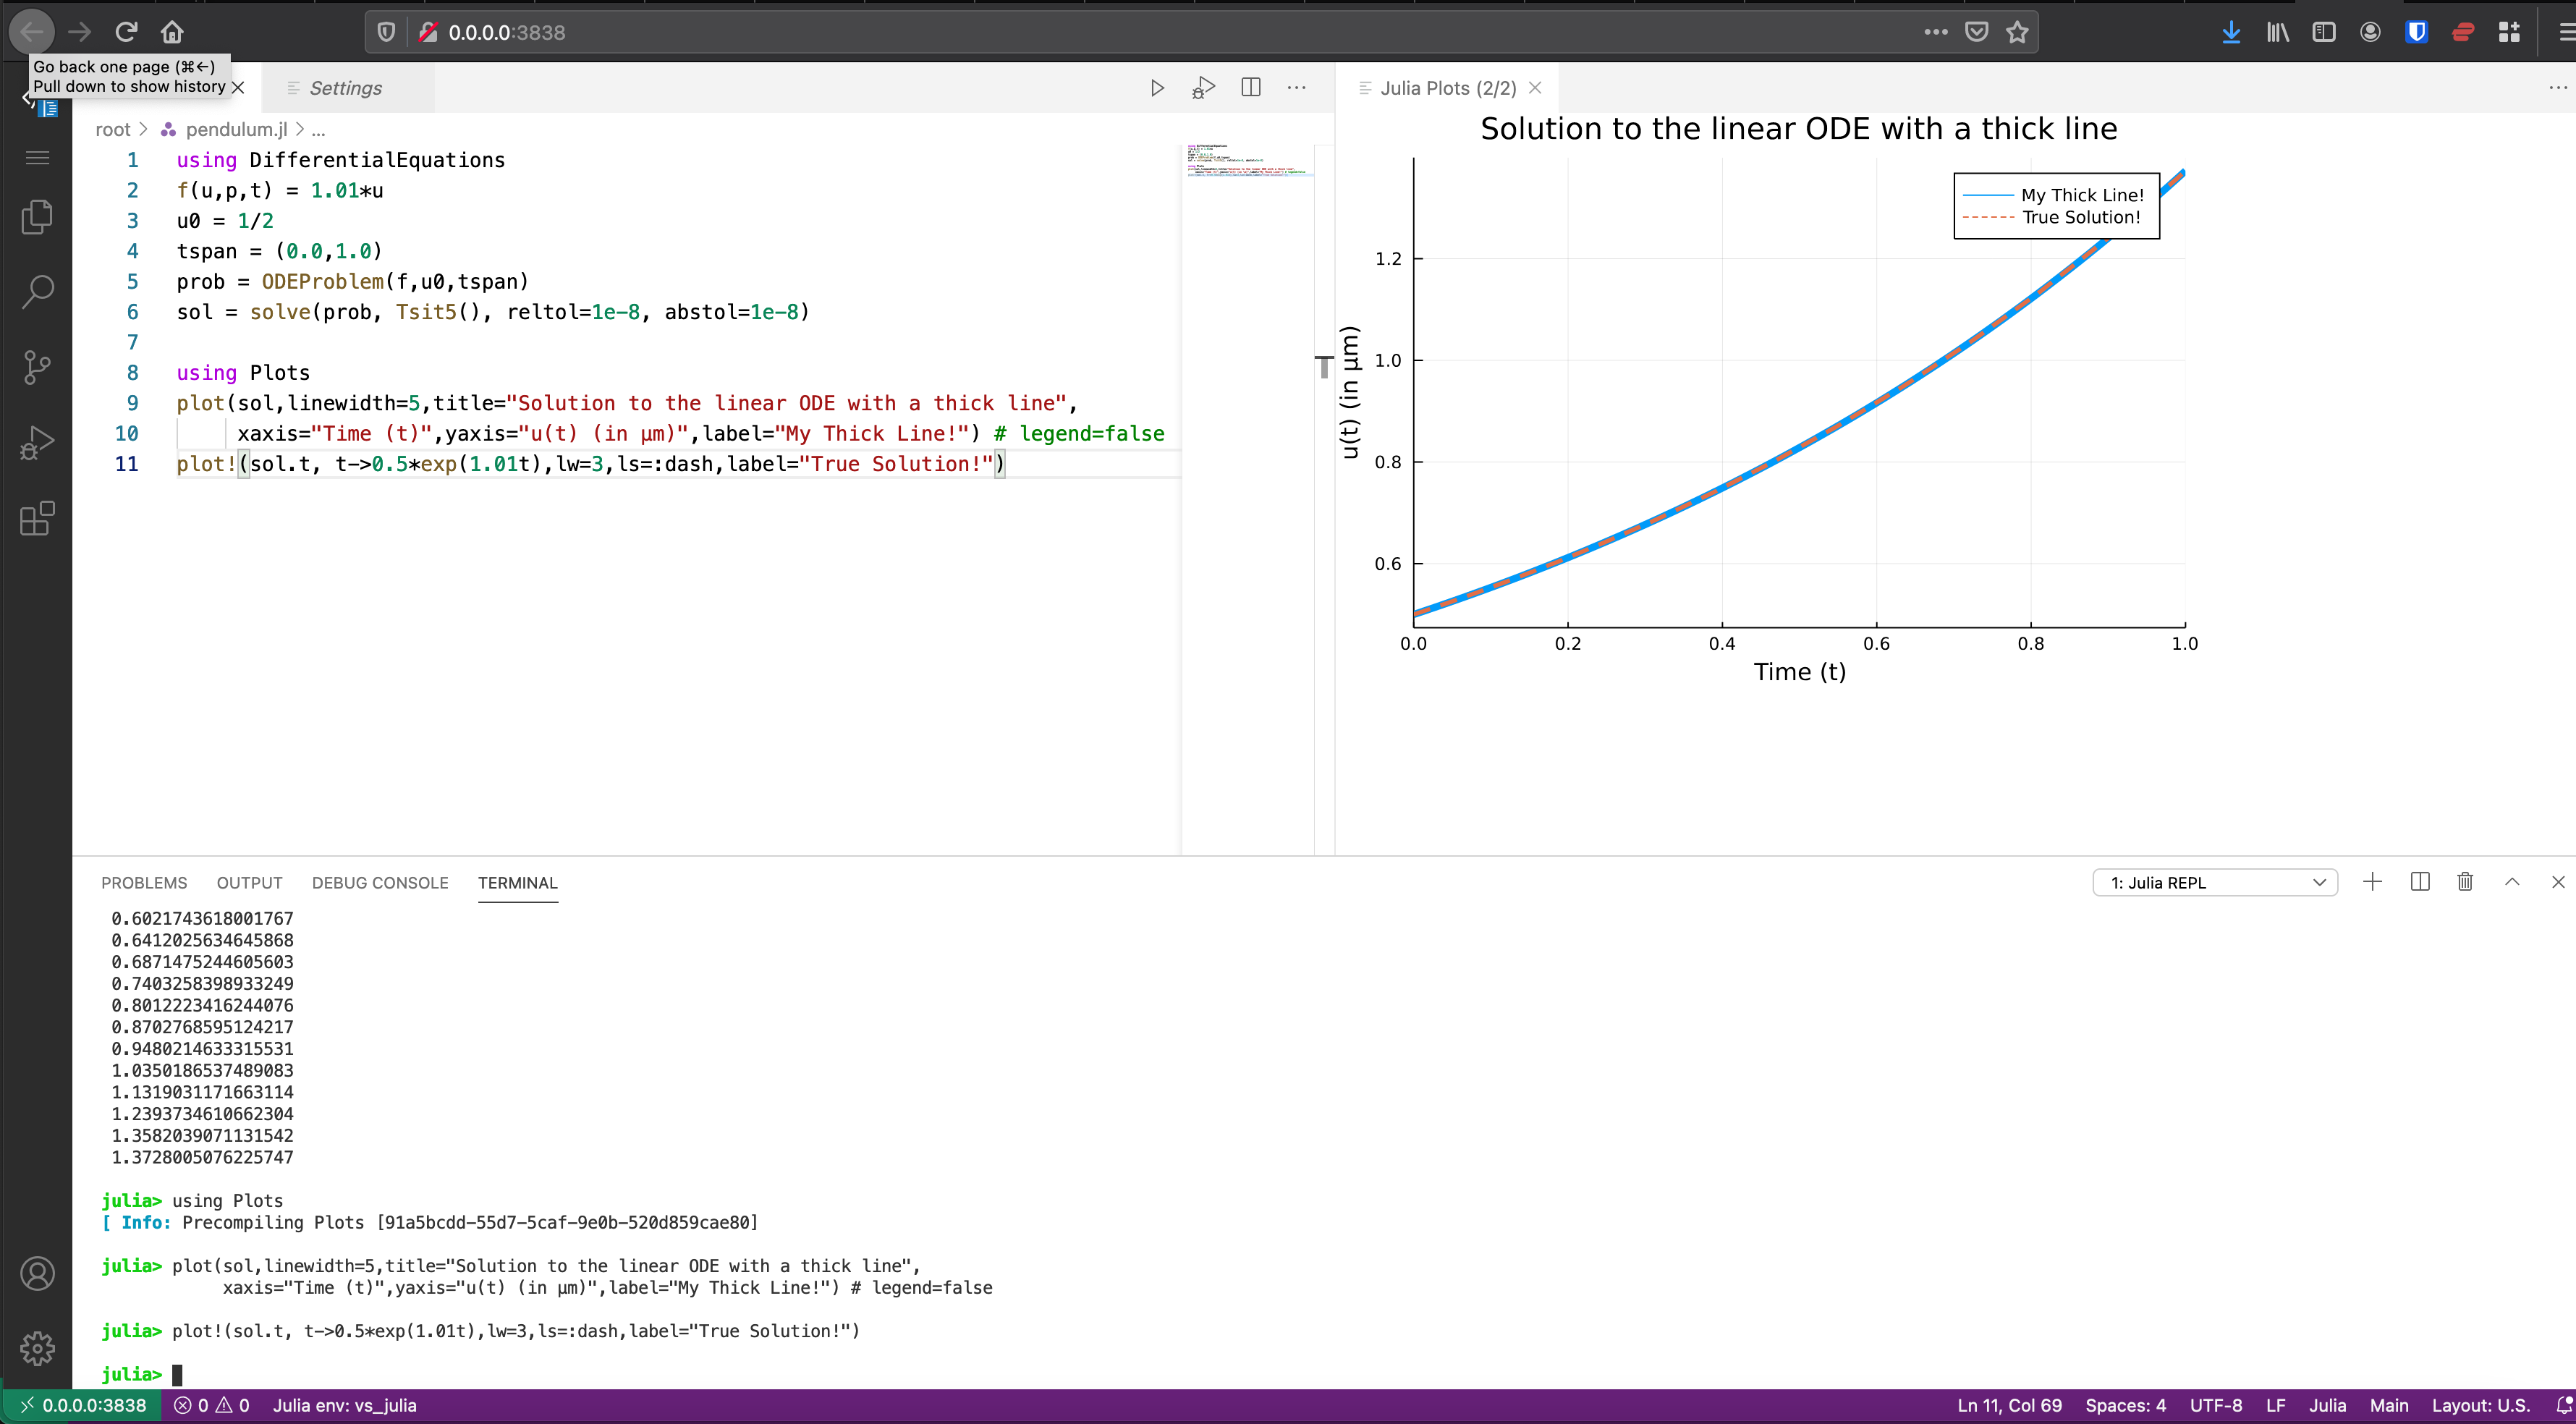Open the Source Control view
Viewport: 2576px width, 1424px height.
click(x=37, y=367)
